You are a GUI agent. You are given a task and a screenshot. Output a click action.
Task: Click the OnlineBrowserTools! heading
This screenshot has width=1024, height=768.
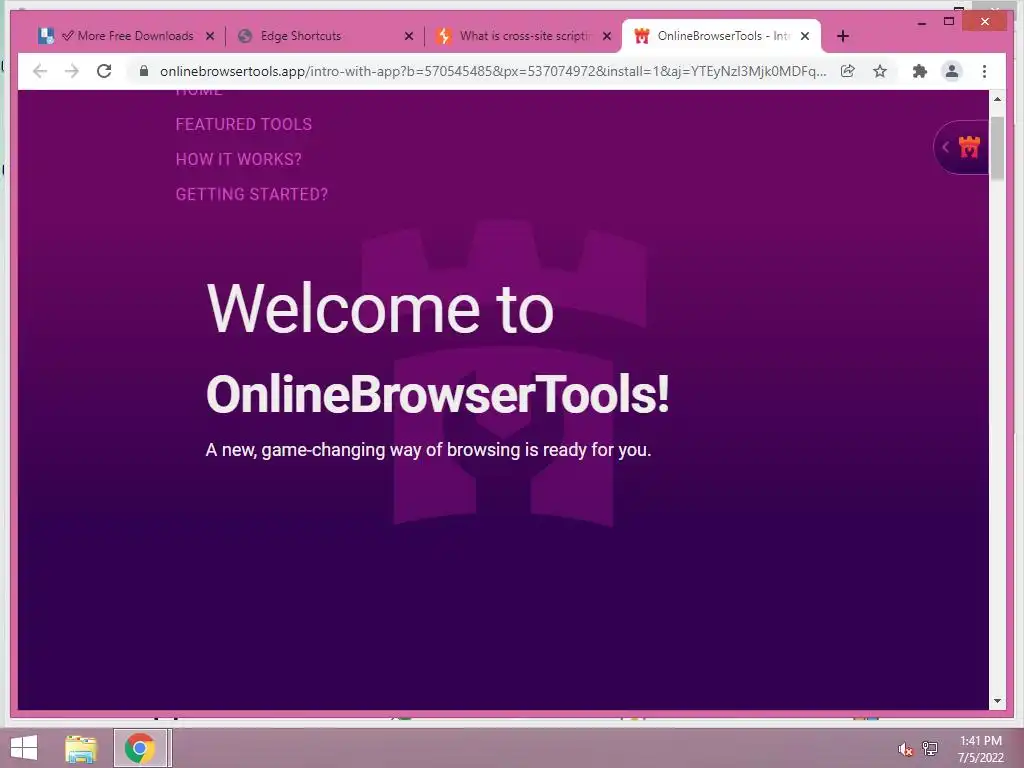[438, 394]
